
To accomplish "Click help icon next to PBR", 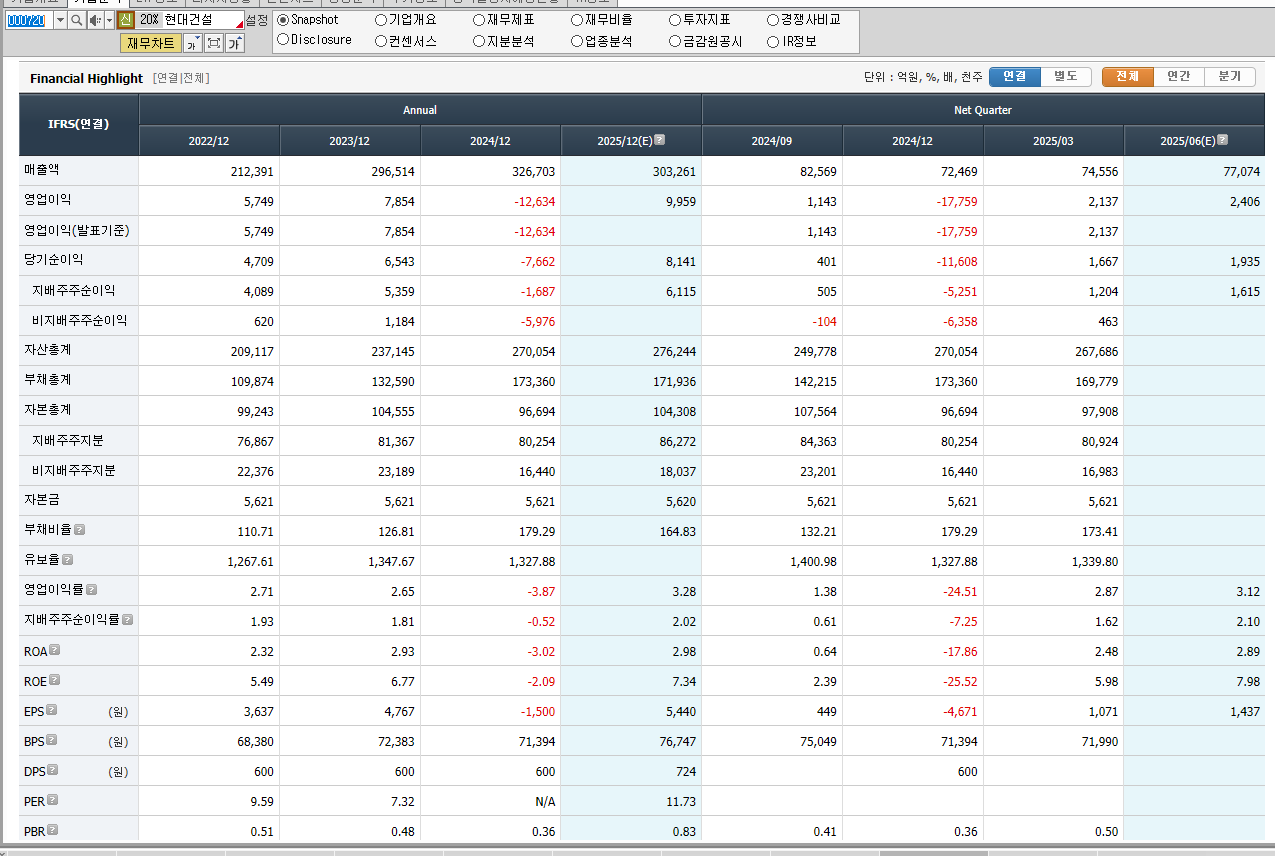I will (53, 830).
